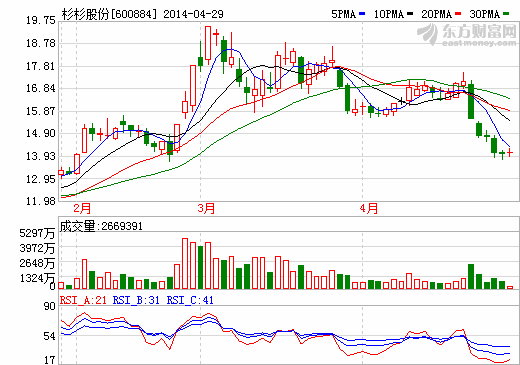The height and width of the screenshot is (365, 520).
Task: Click the 16.84 price axis label
Action: coord(41,88)
